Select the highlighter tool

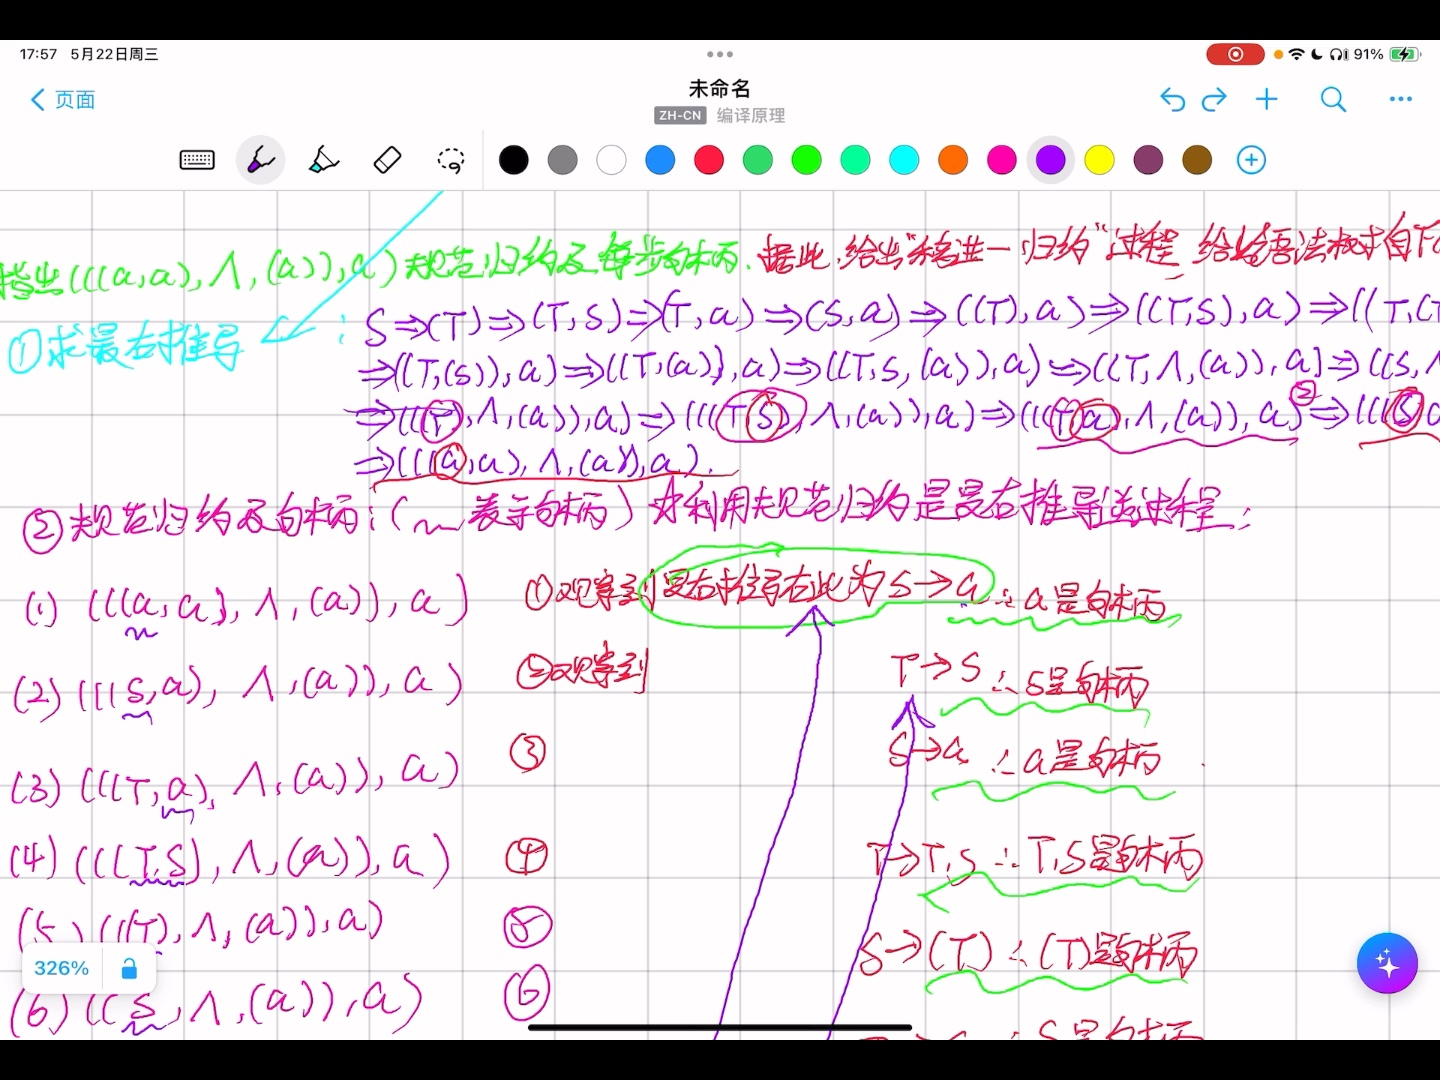click(x=324, y=160)
